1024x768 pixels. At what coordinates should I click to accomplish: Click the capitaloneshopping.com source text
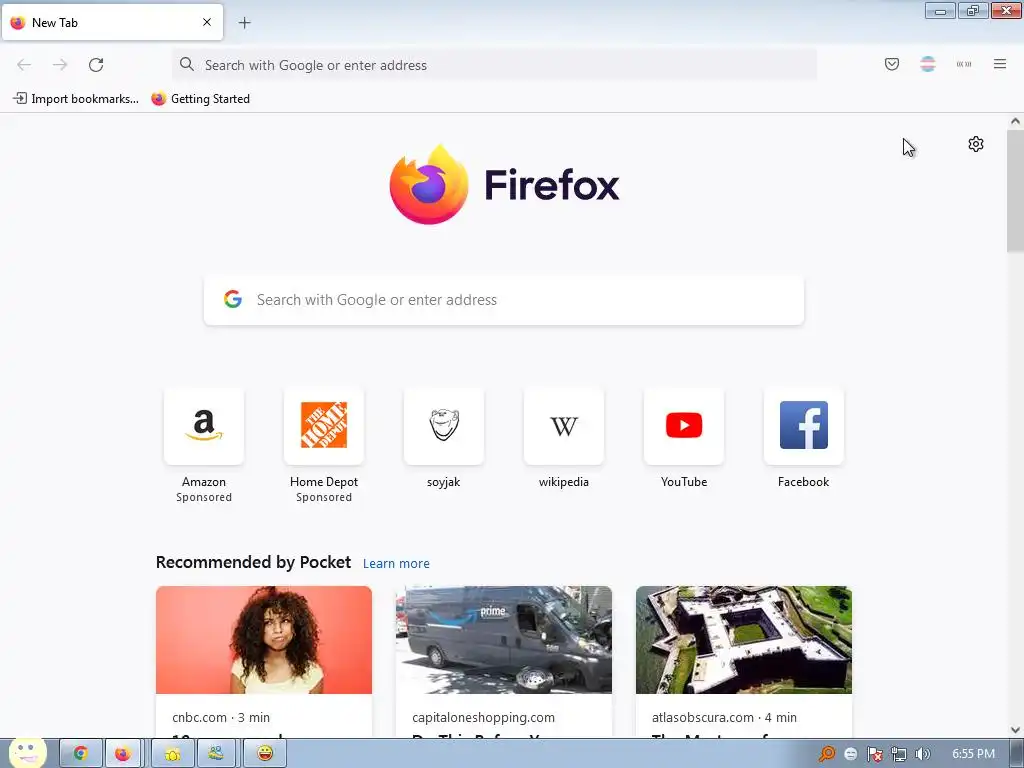483,717
